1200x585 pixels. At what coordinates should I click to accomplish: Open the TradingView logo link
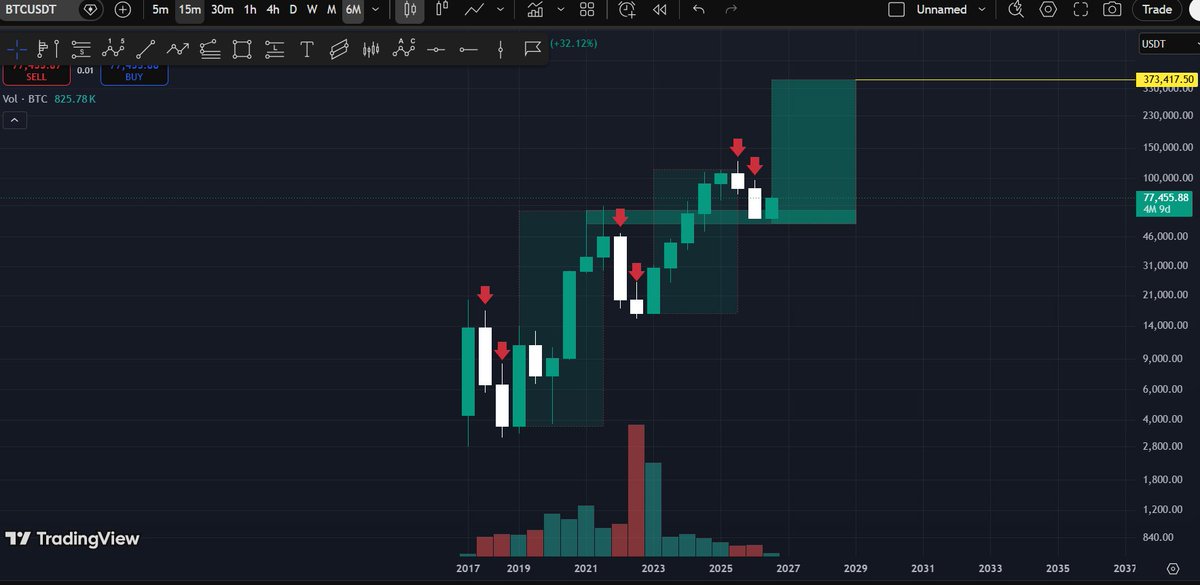point(72,539)
